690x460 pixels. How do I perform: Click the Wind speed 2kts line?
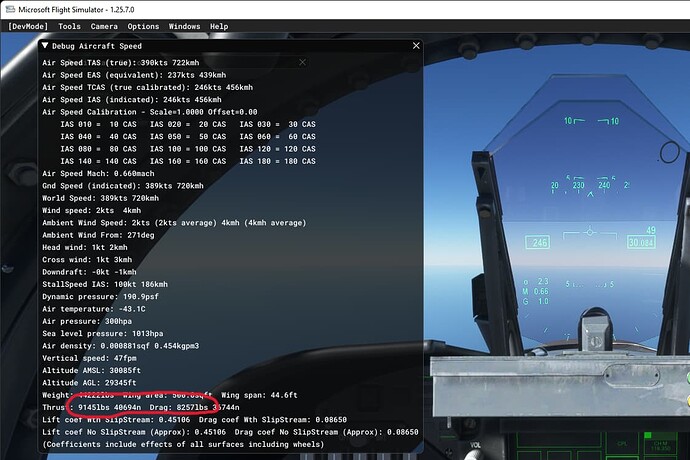click(92, 210)
